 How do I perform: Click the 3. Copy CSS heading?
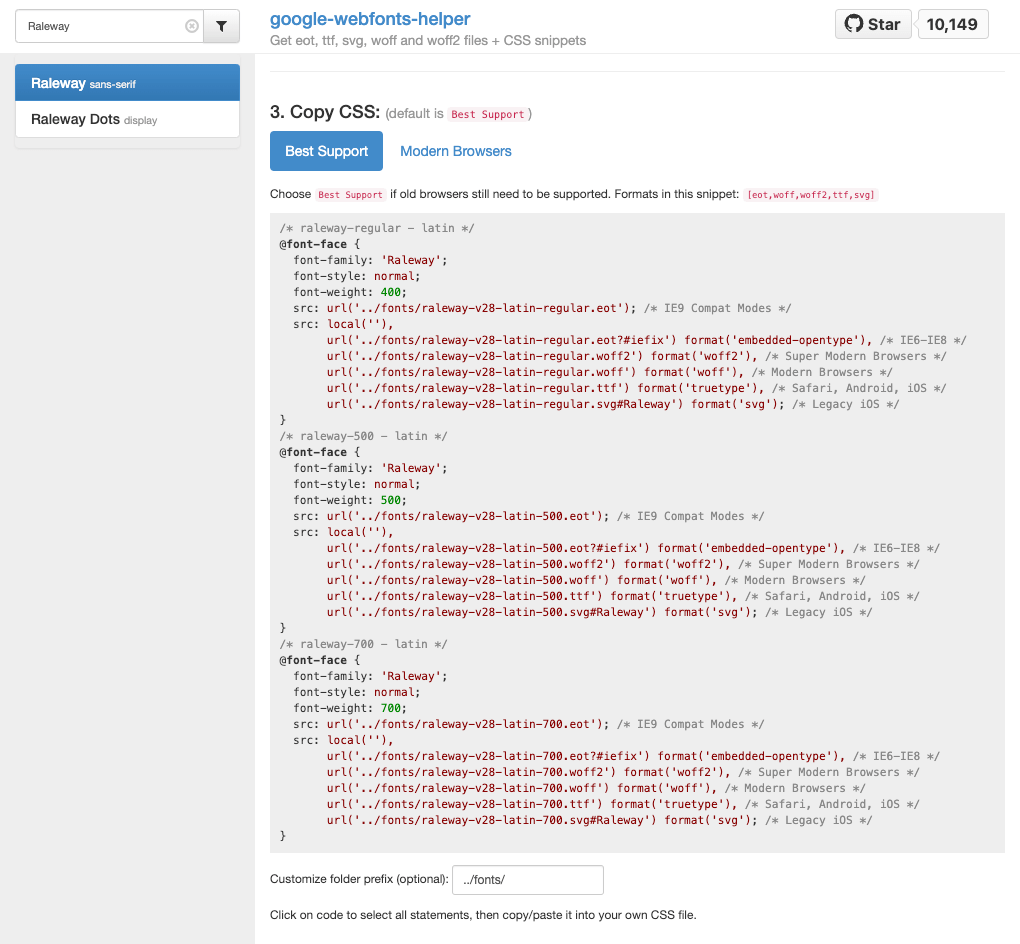tap(325, 112)
